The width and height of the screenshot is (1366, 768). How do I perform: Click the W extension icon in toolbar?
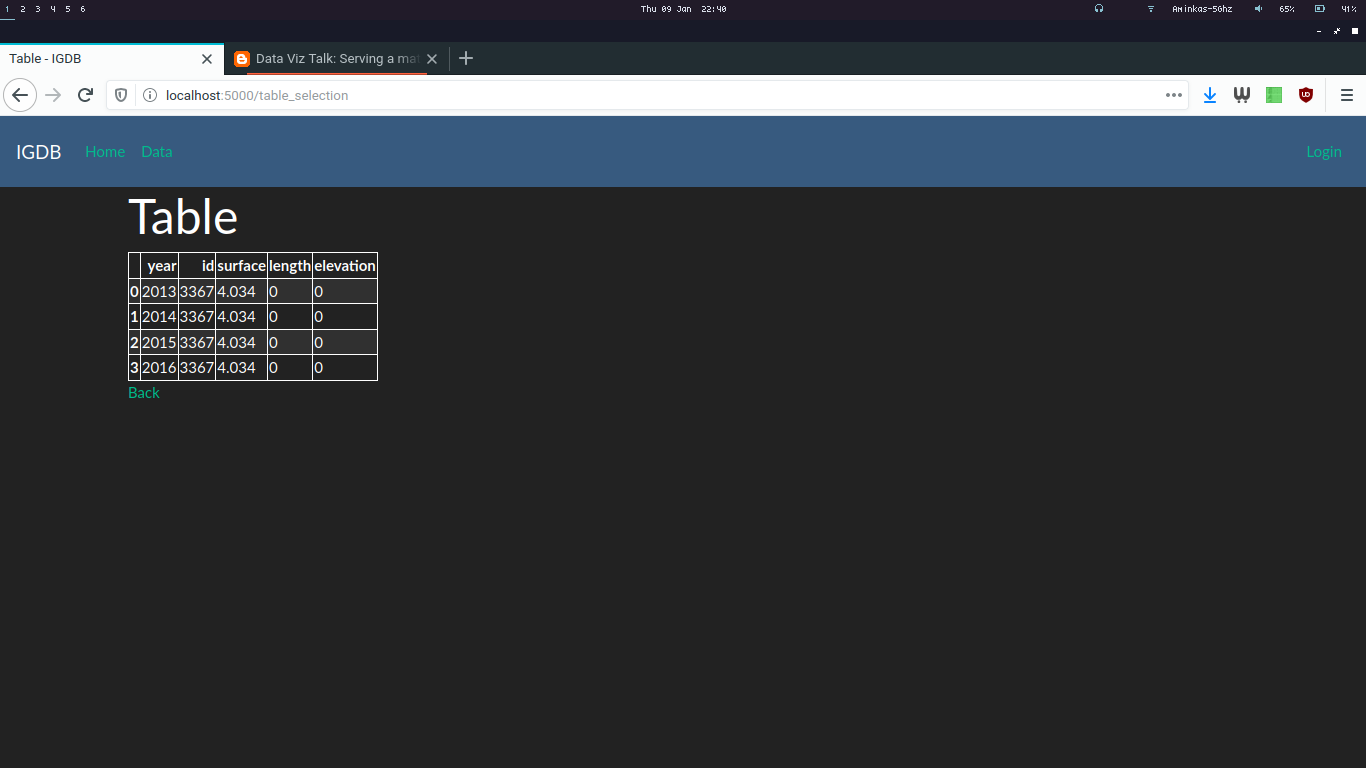tap(1242, 95)
